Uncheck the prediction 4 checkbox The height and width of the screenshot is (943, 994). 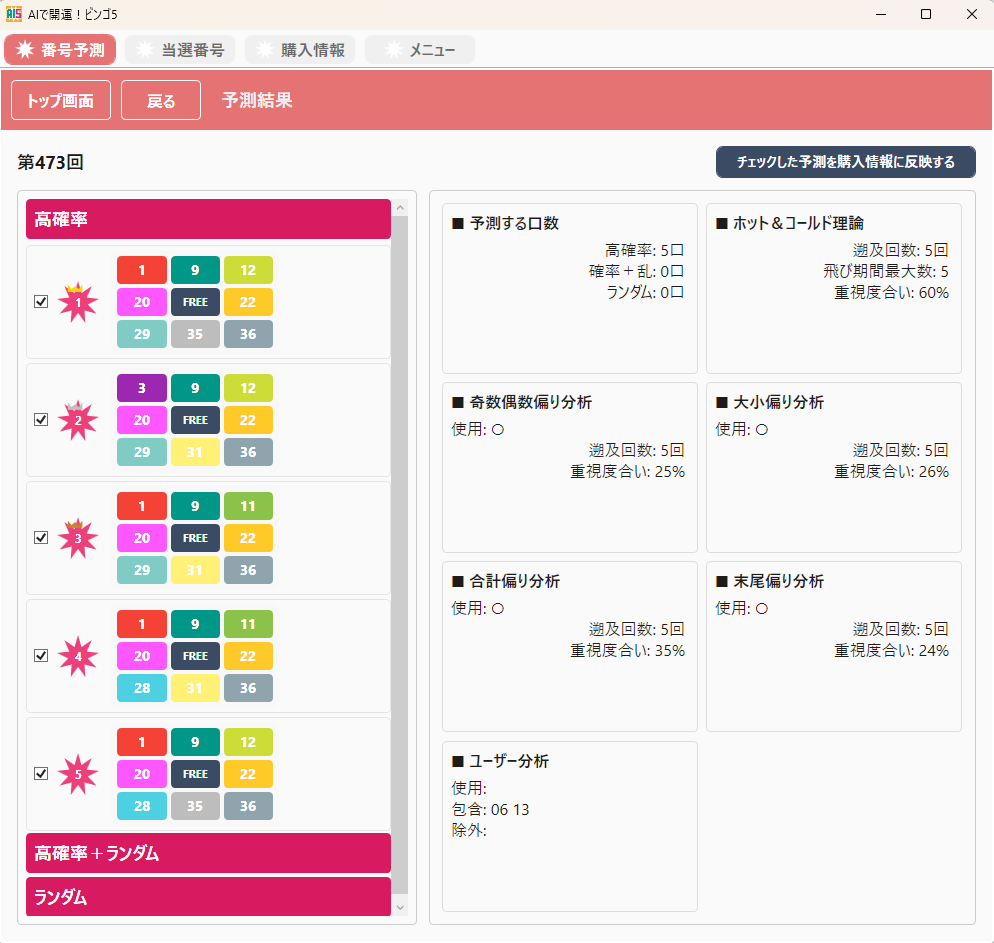41,655
